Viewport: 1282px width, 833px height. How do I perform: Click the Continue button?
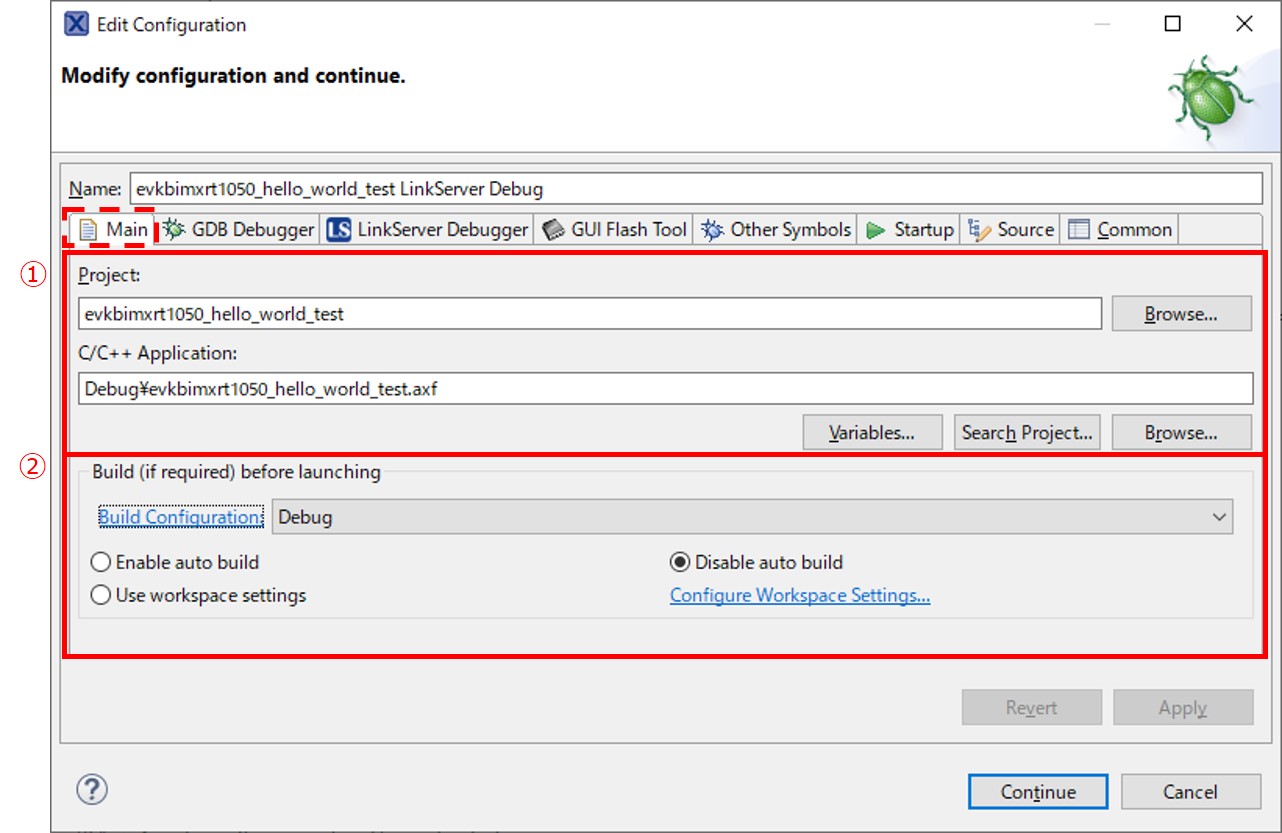(x=1038, y=792)
